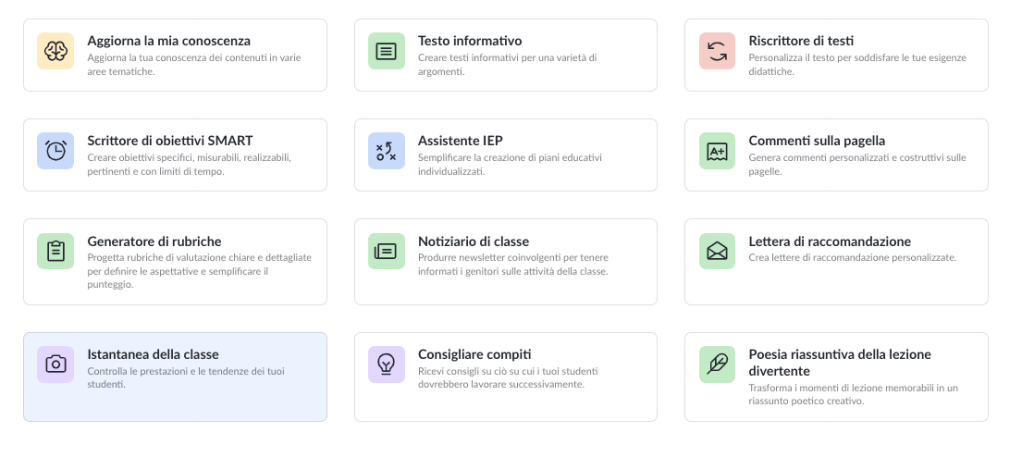Image resolution: width=1022 pixels, height=457 pixels.
Task: Open the Scrittore di obiettivi SMART title
Action: [170, 141]
